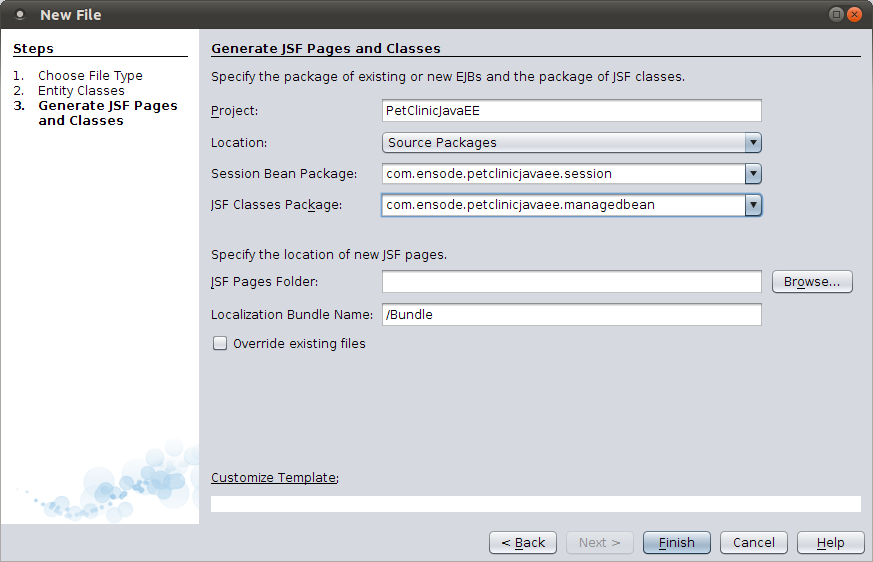
Task: Focus the JSF Pages Folder field
Action: pos(571,282)
